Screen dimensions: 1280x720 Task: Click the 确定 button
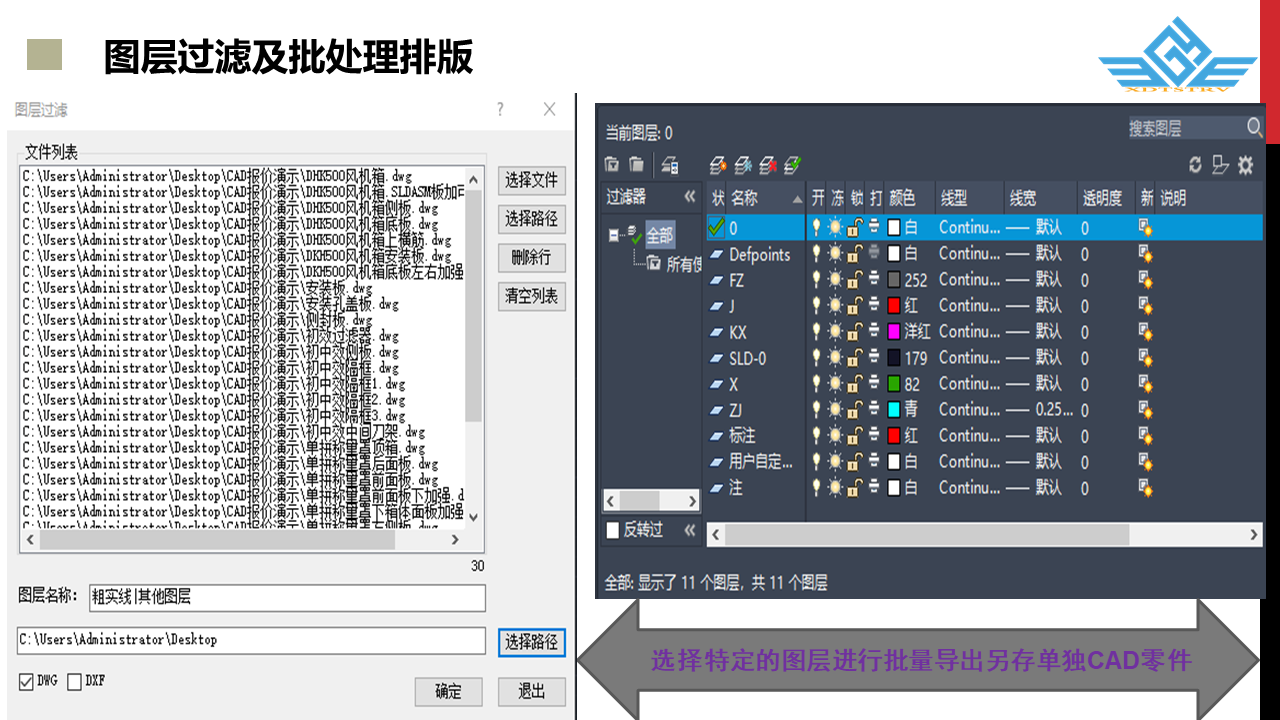(448, 692)
